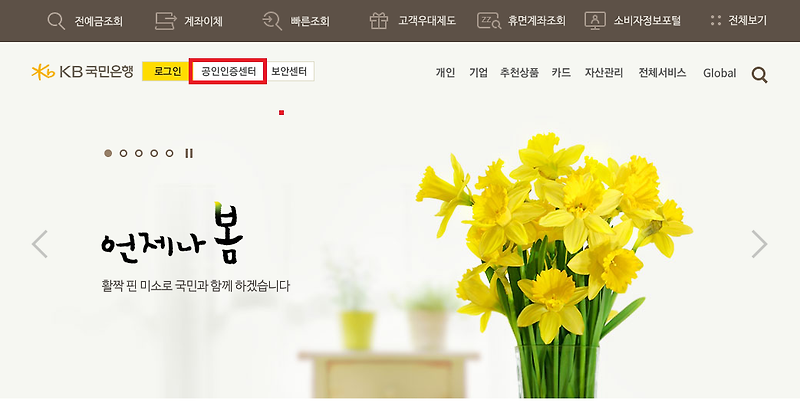The image size is (800, 413).
Task: Click the 전예금조회 magnifier icon
Action: (x=56, y=21)
